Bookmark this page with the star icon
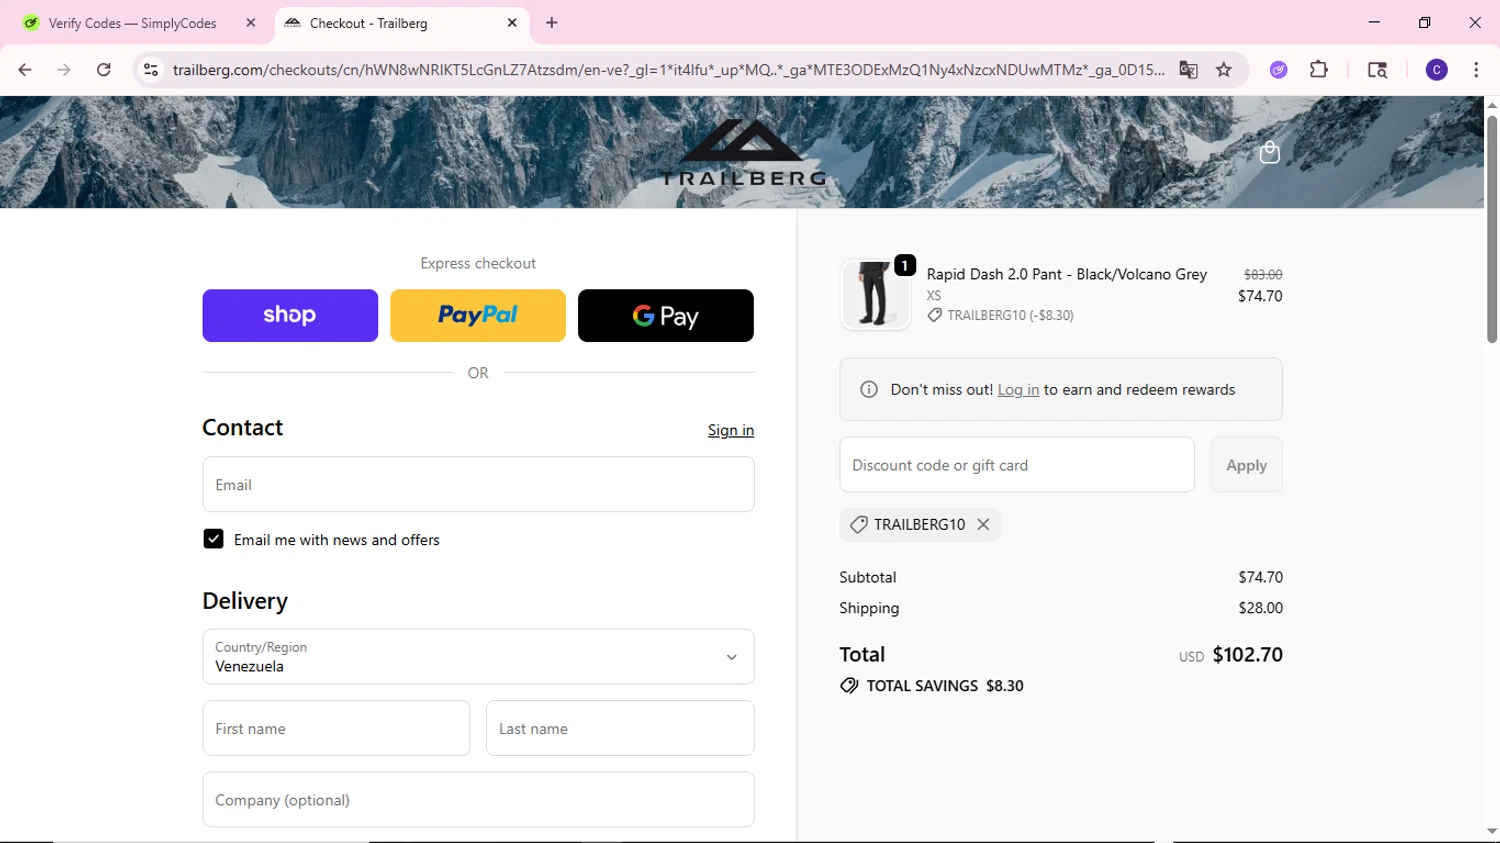This screenshot has width=1500, height=843. click(x=1224, y=70)
